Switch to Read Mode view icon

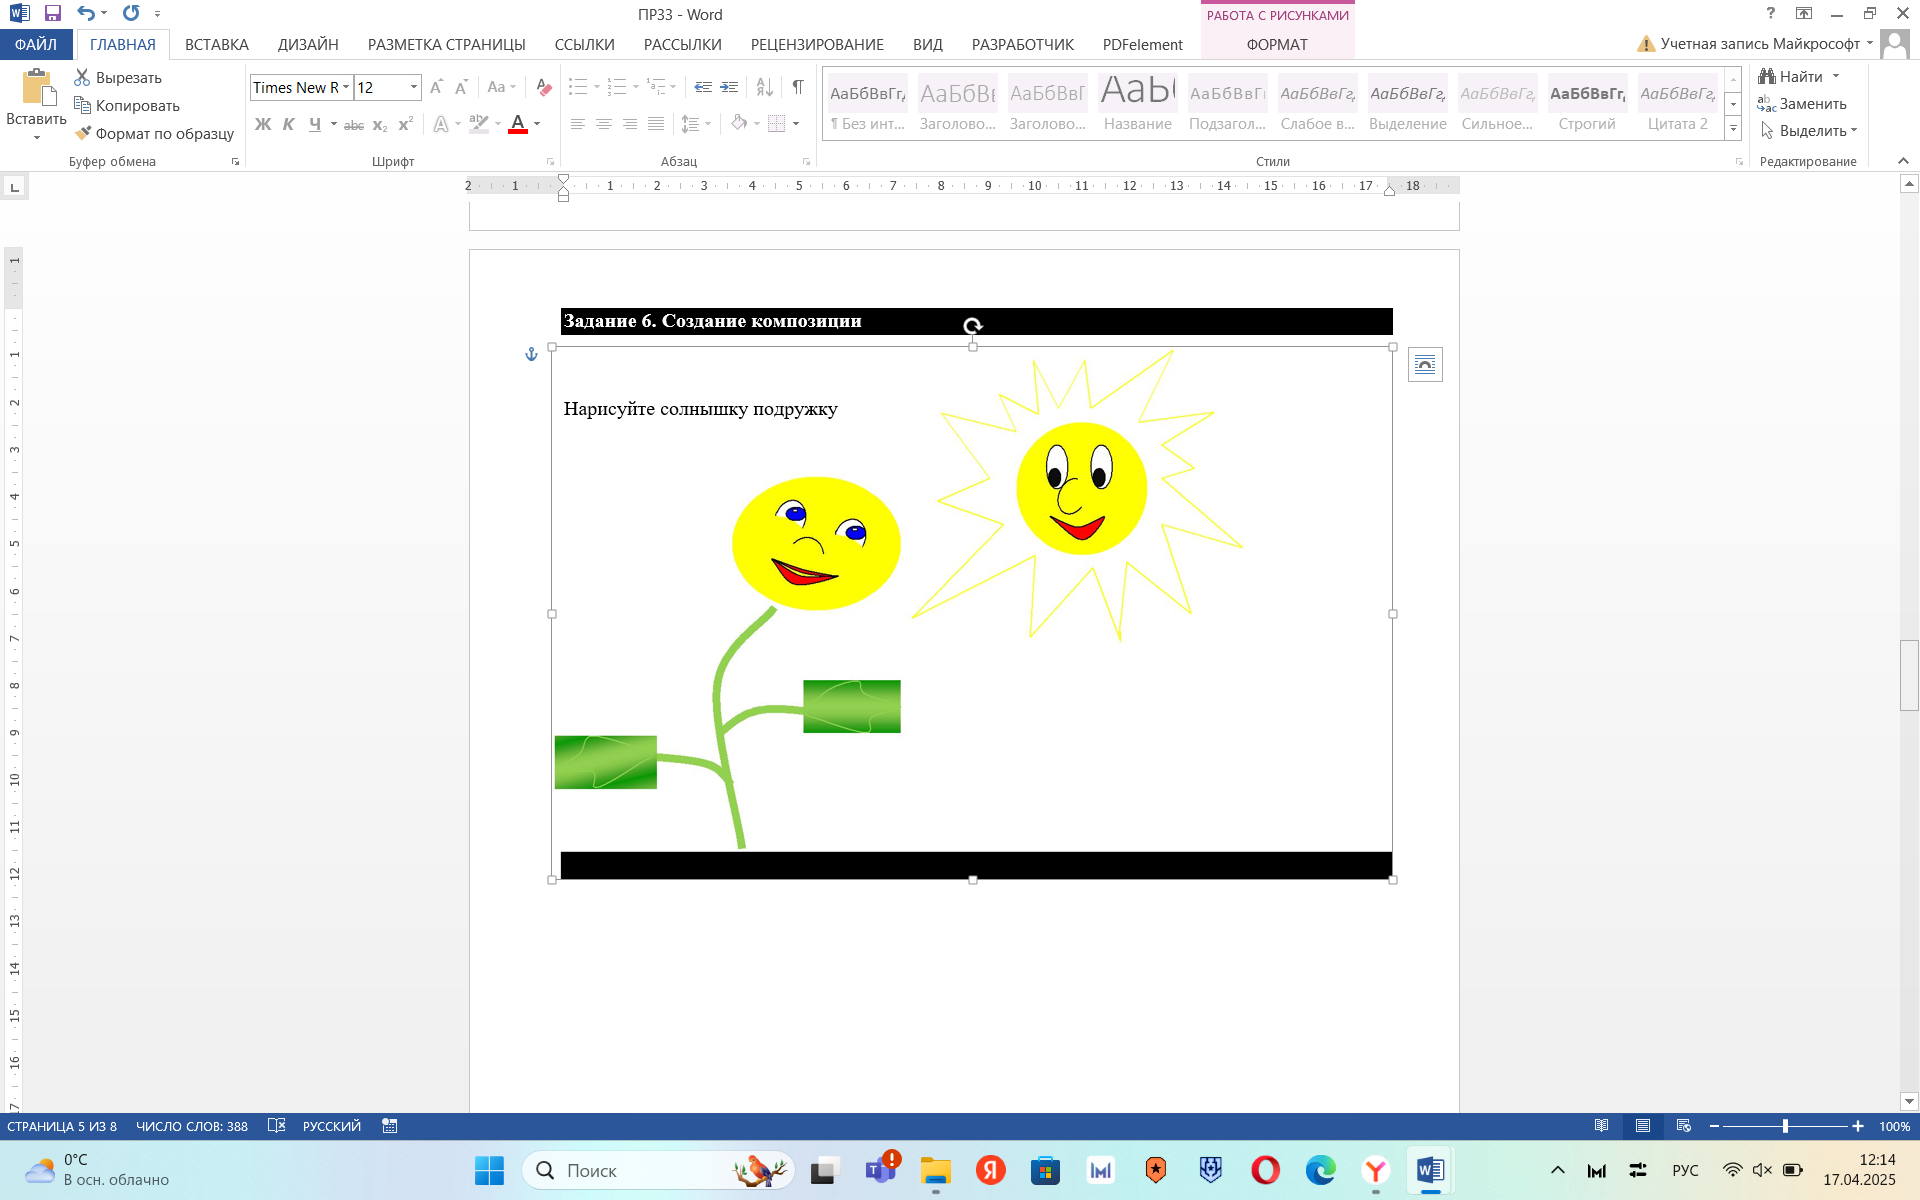(1601, 1126)
